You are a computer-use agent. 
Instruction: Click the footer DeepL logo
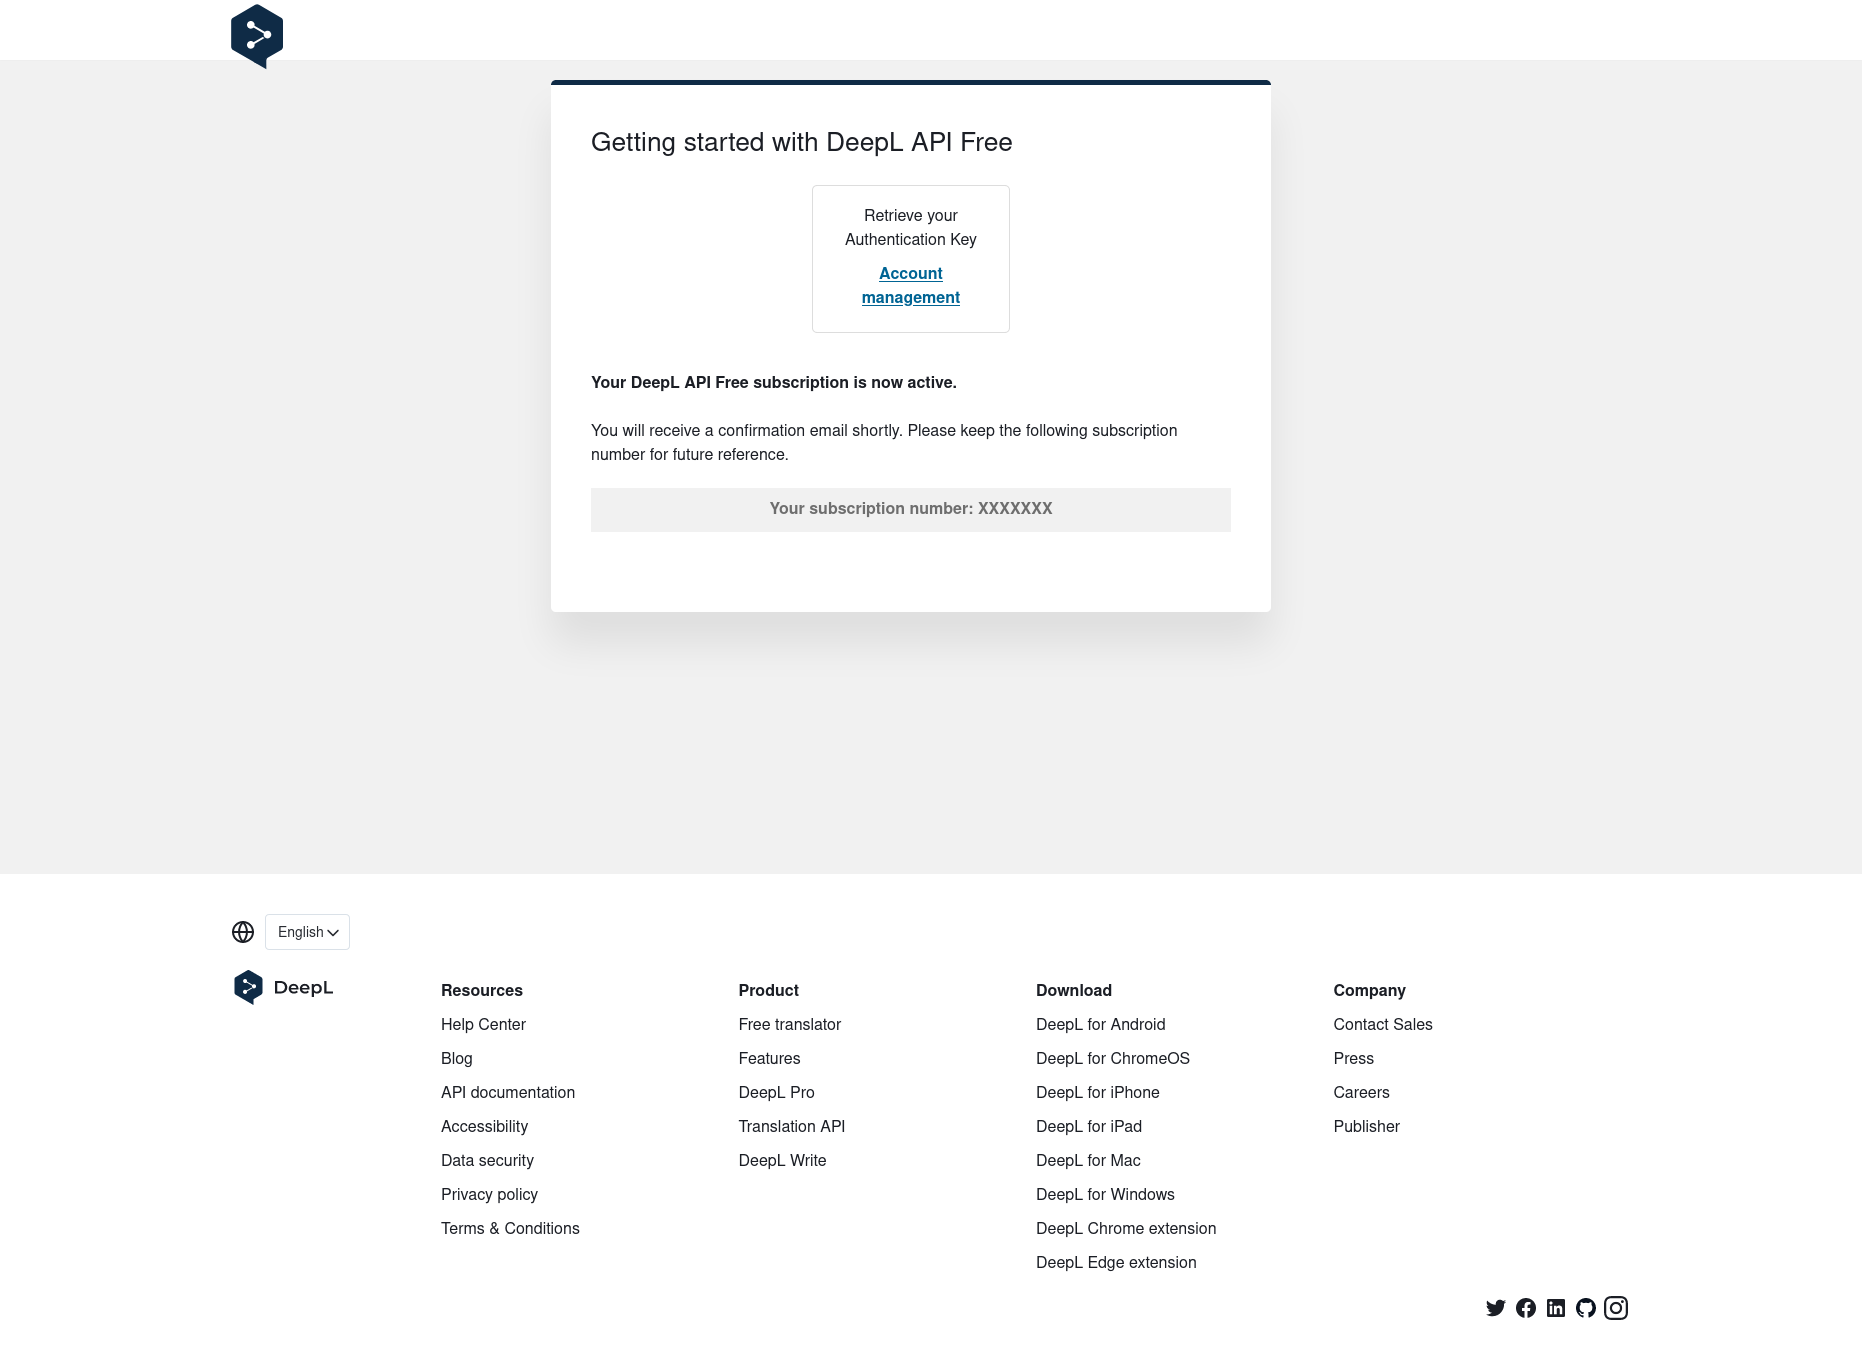(x=284, y=987)
